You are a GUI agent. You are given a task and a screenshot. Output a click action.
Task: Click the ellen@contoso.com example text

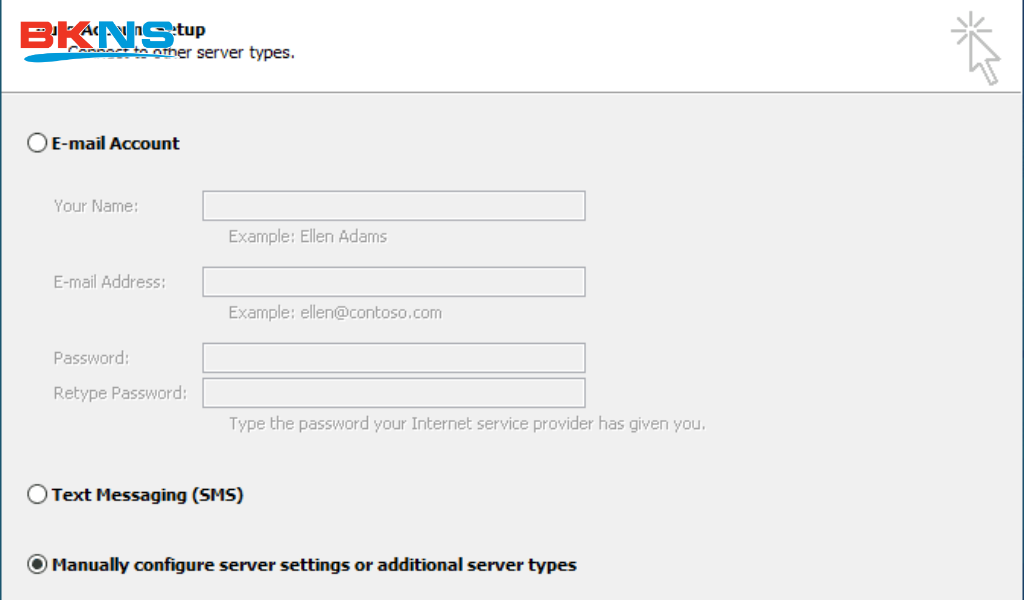pyautogui.click(x=335, y=313)
